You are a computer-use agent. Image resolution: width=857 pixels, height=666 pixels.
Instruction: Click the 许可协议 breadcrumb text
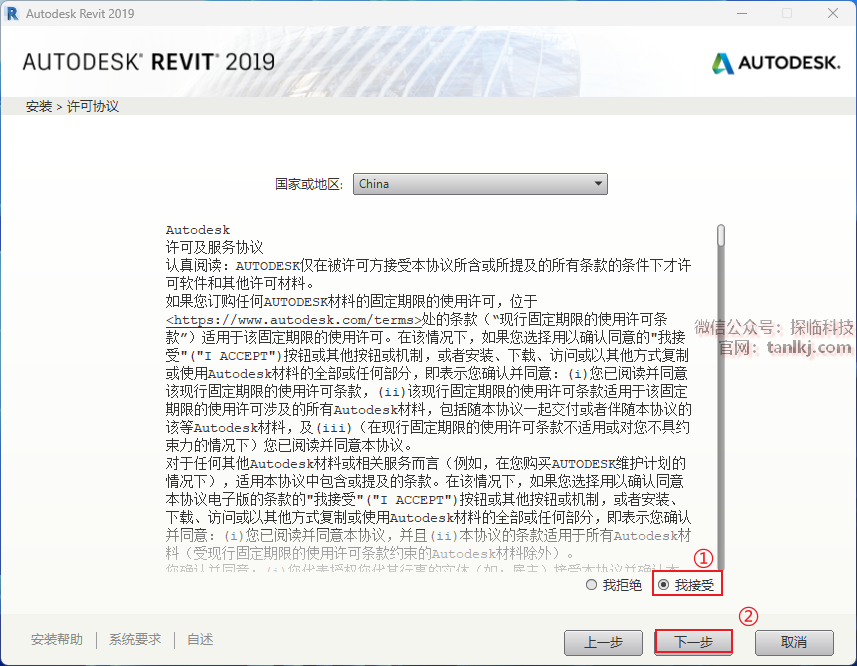pyautogui.click(x=92, y=106)
